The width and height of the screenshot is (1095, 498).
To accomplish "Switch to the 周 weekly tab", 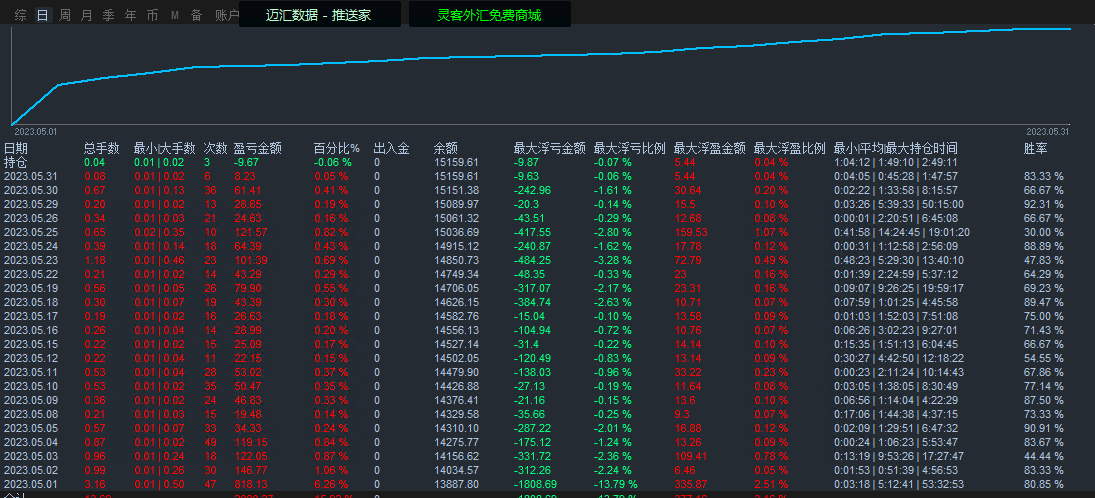I will pyautogui.click(x=65, y=15).
